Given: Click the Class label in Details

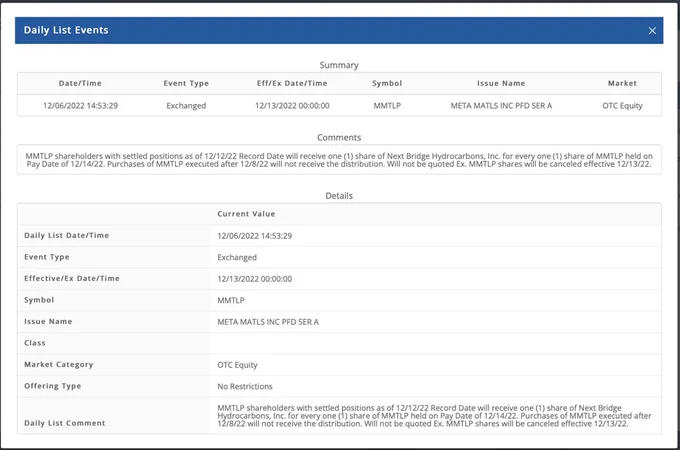Looking at the screenshot, I should pyautogui.click(x=35, y=343).
